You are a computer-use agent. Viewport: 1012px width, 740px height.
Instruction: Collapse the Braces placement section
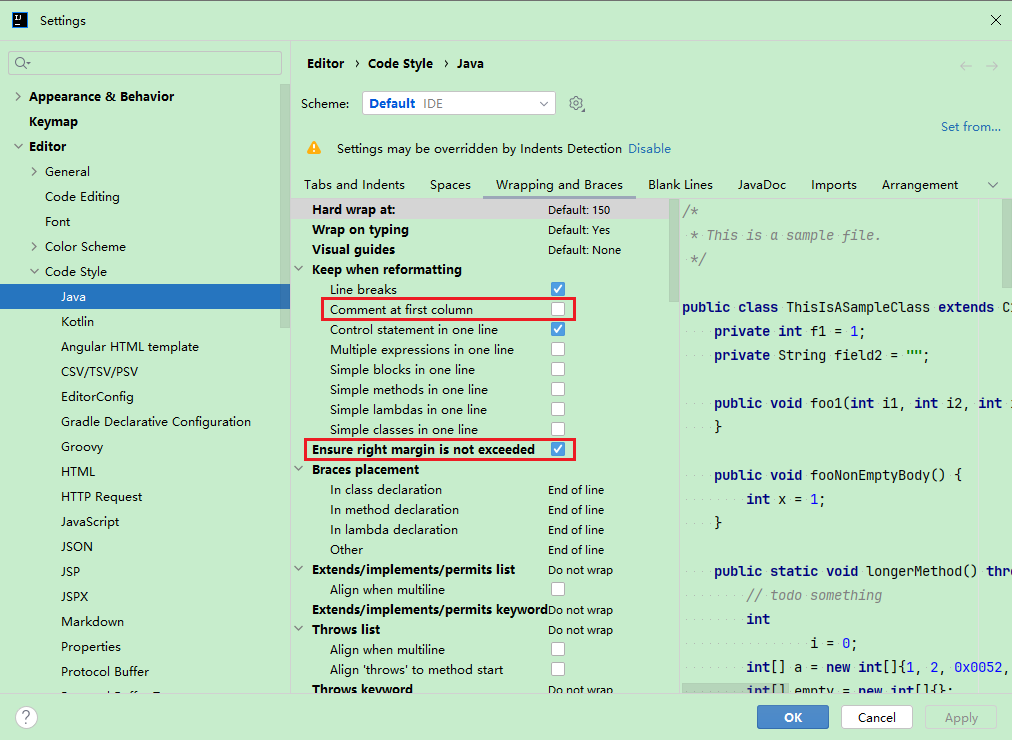click(299, 470)
